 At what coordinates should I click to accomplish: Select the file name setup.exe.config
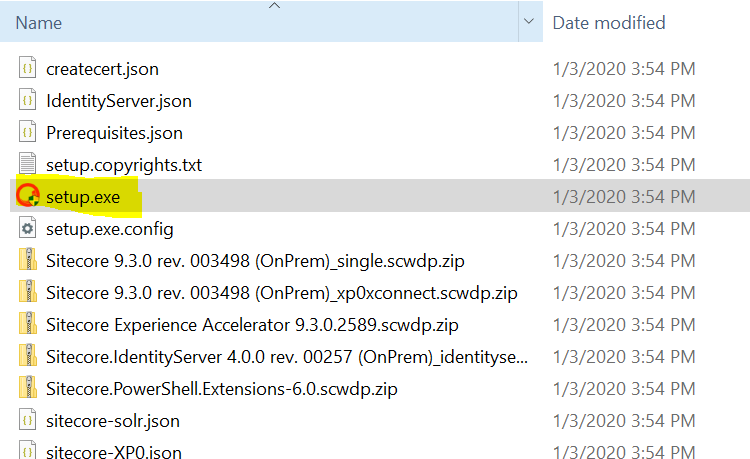110,229
